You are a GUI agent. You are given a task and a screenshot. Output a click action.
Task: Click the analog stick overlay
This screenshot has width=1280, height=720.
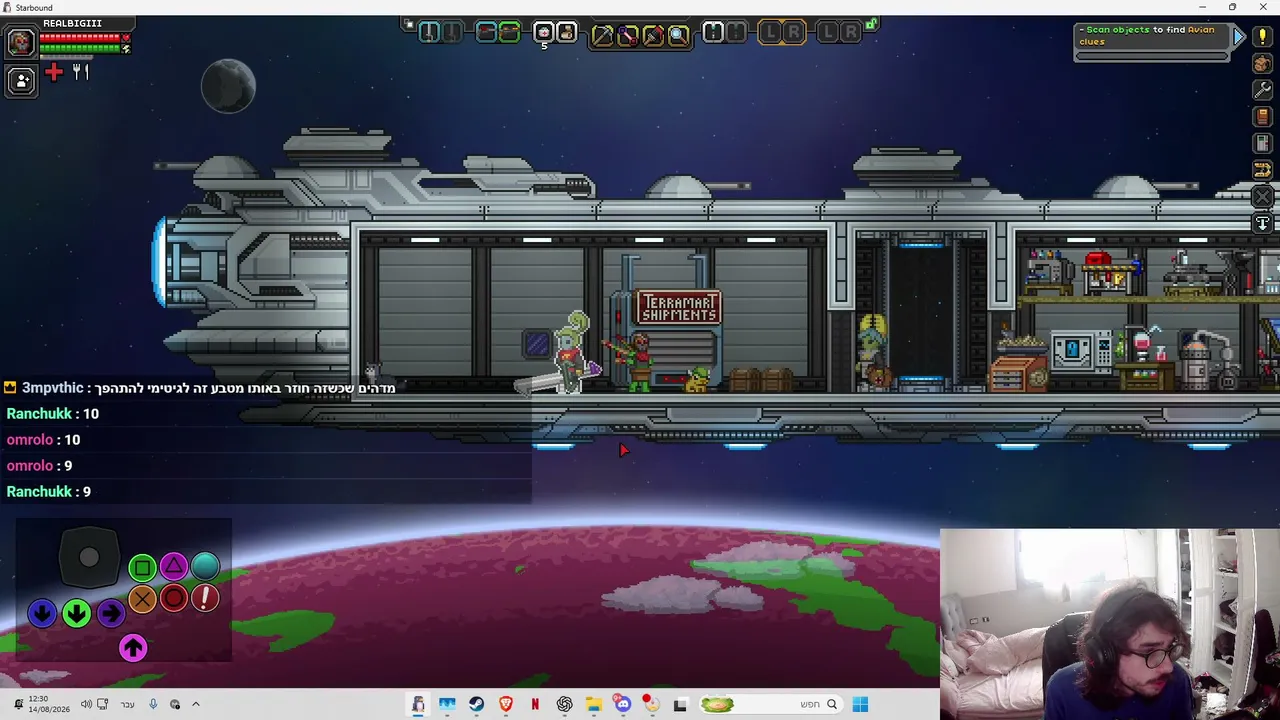89,558
